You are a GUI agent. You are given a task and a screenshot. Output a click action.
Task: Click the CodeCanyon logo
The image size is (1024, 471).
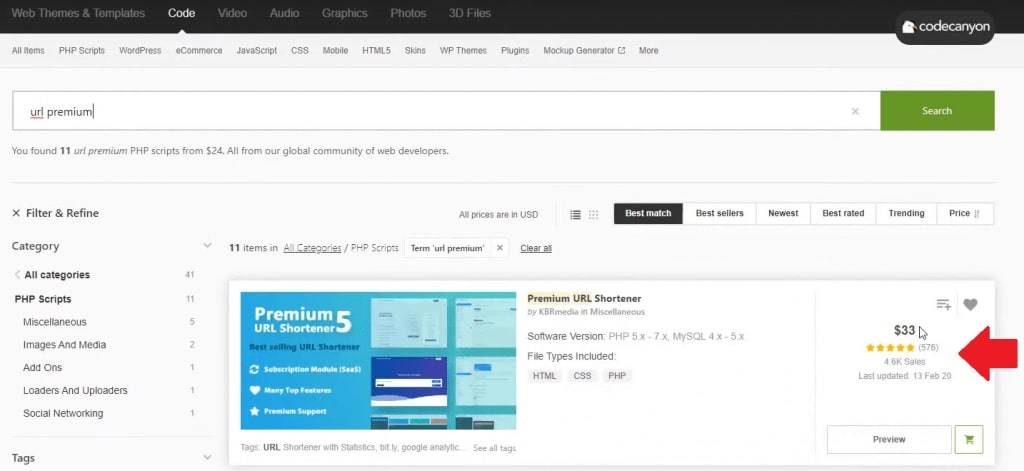pyautogui.click(x=945, y=27)
